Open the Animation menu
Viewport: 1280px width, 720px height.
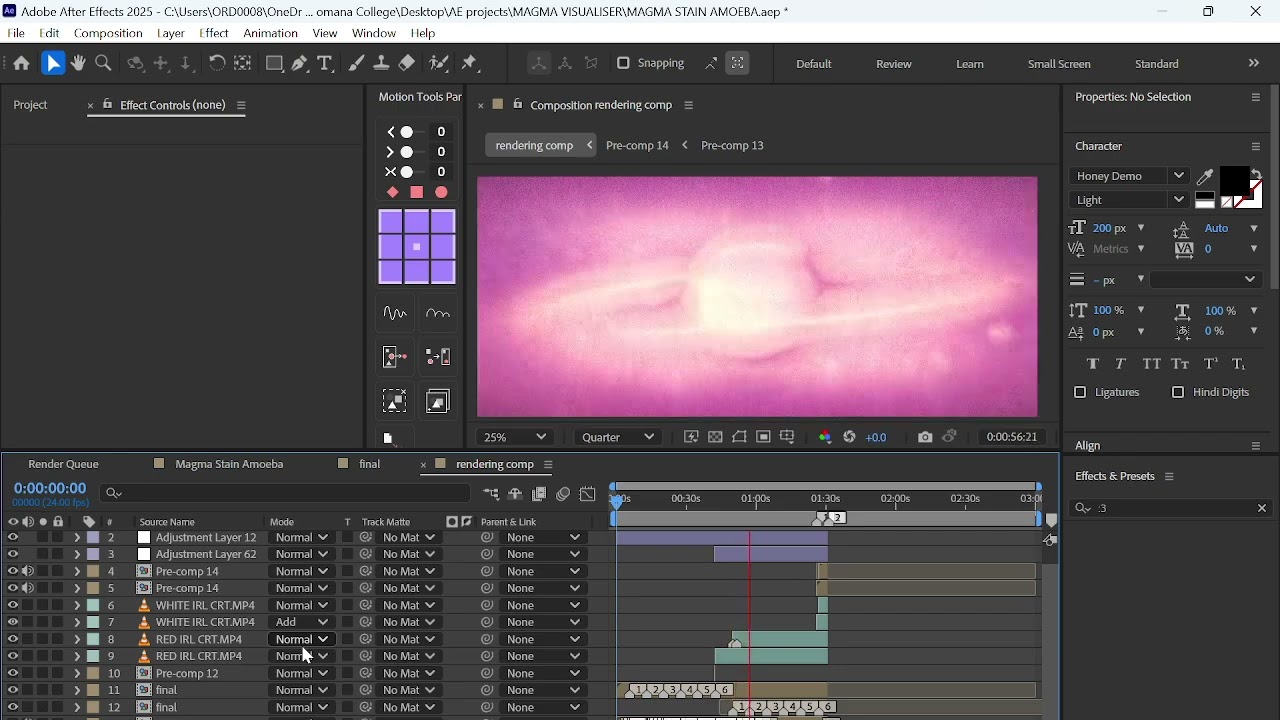271,34
